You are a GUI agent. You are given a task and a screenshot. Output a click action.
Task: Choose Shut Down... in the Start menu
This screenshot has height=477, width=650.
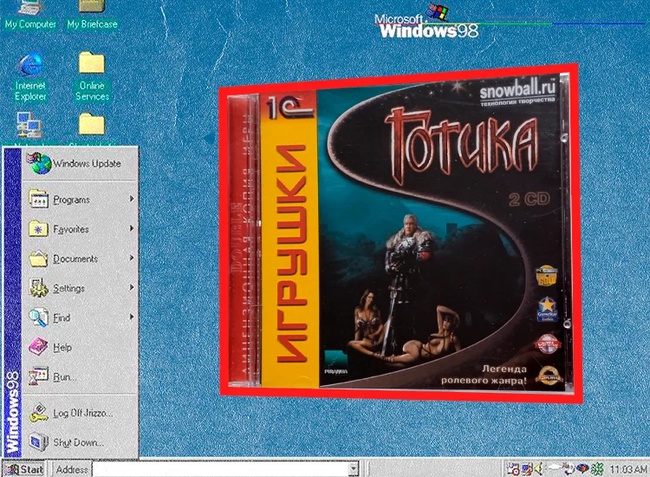pyautogui.click(x=80, y=443)
